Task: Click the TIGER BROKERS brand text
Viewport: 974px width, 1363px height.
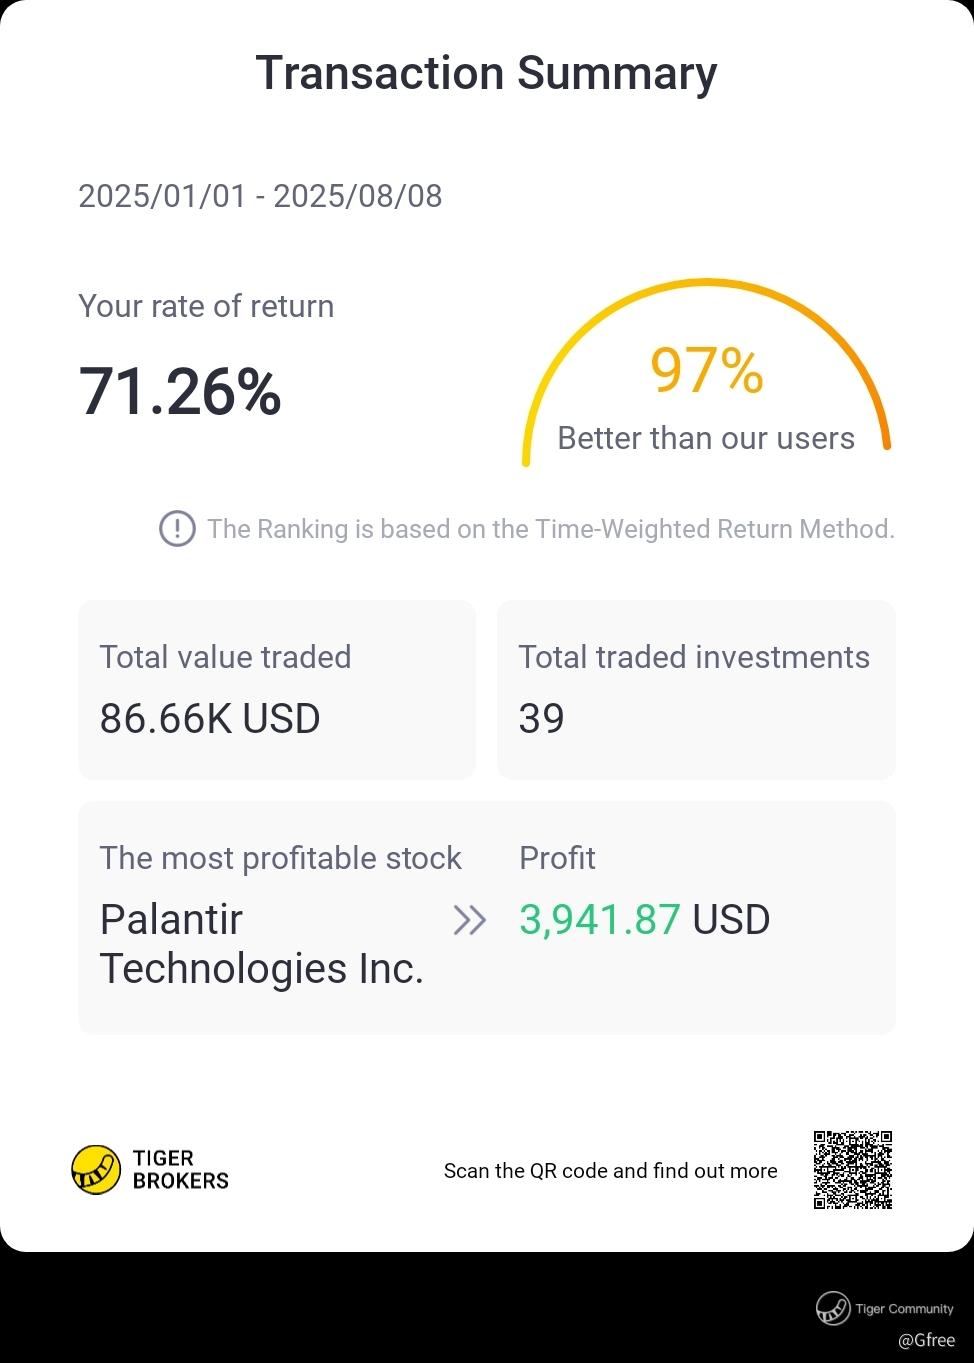Action: coord(180,1170)
